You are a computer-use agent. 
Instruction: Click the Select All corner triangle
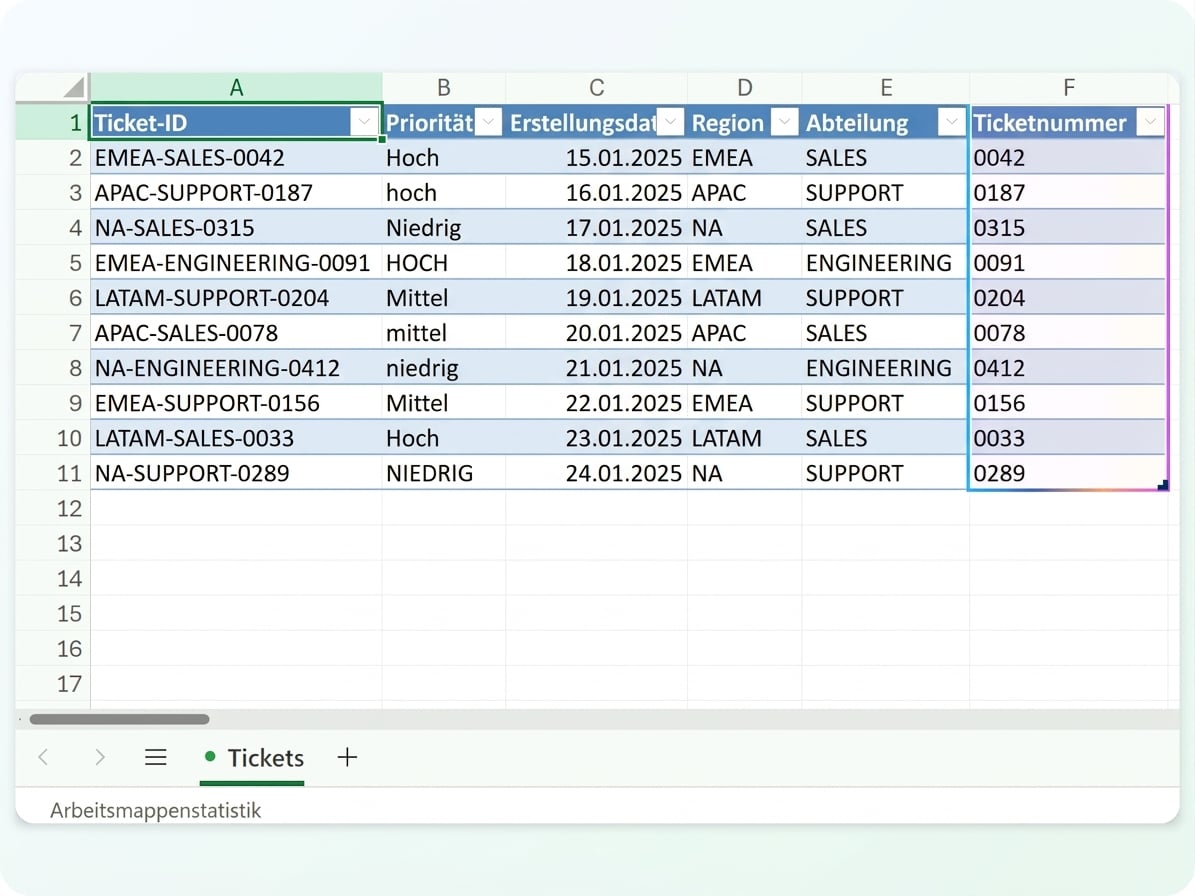(x=74, y=87)
